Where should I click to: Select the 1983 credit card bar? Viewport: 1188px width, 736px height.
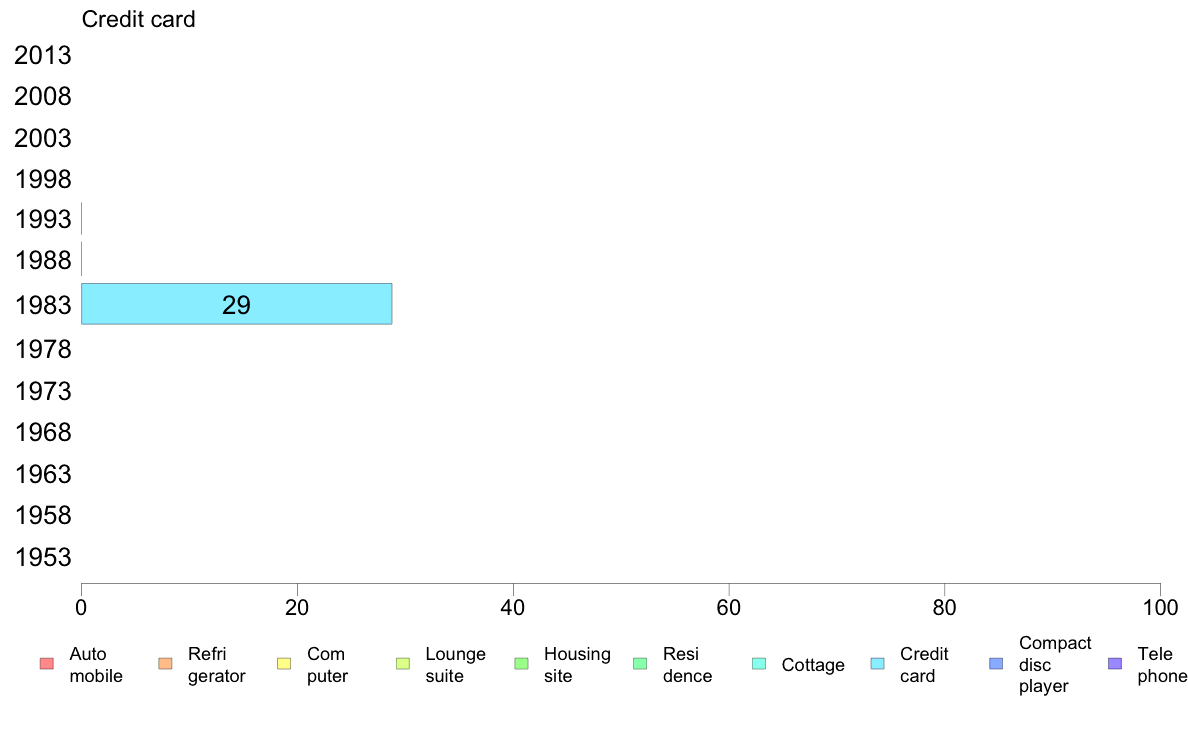[x=236, y=304]
